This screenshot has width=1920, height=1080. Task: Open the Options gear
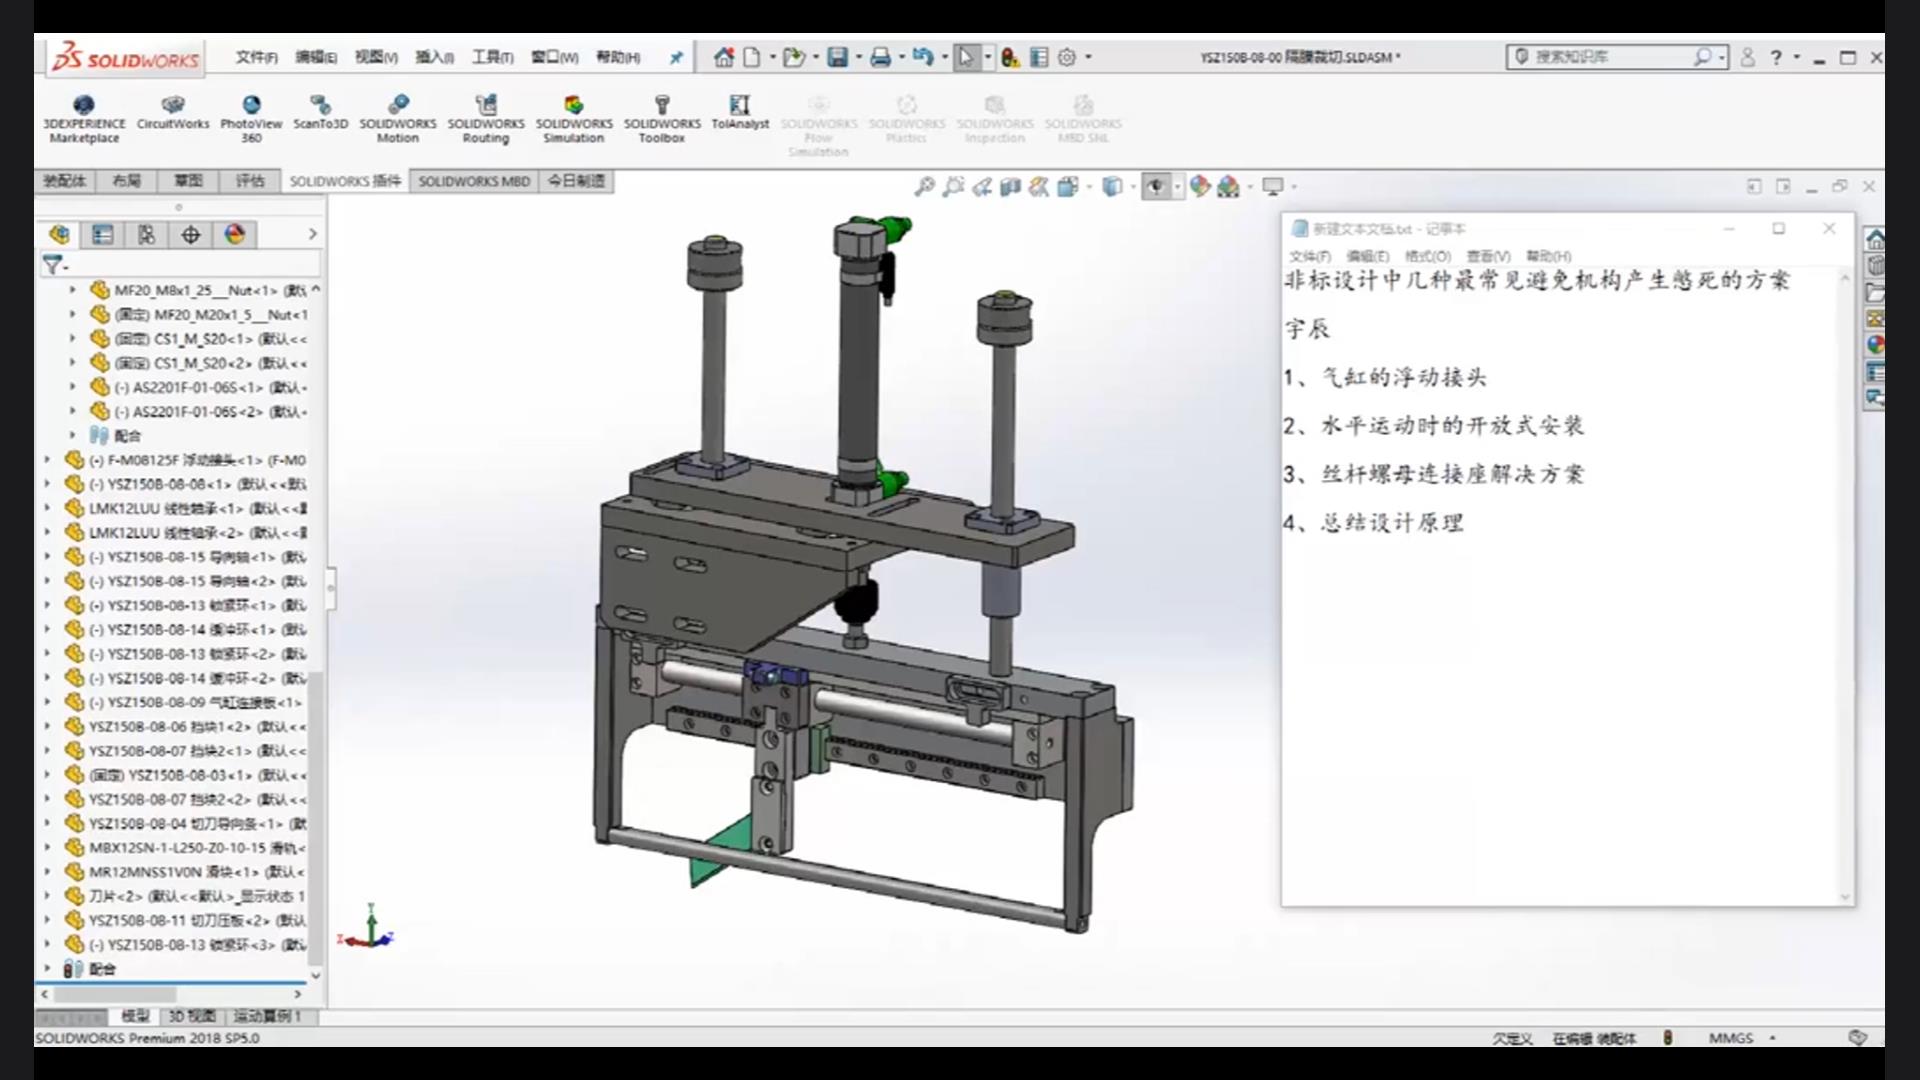[1067, 57]
